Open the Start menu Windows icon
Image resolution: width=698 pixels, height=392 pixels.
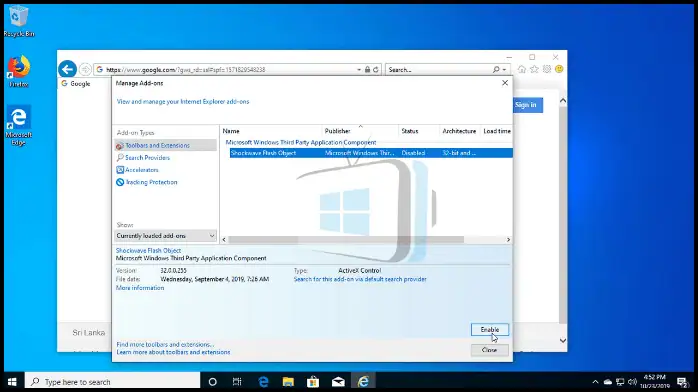[12, 382]
